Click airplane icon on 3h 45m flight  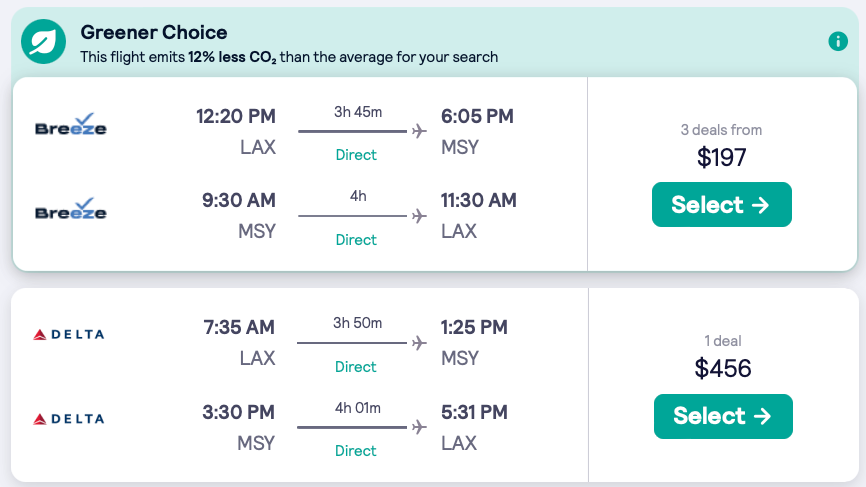tap(418, 131)
